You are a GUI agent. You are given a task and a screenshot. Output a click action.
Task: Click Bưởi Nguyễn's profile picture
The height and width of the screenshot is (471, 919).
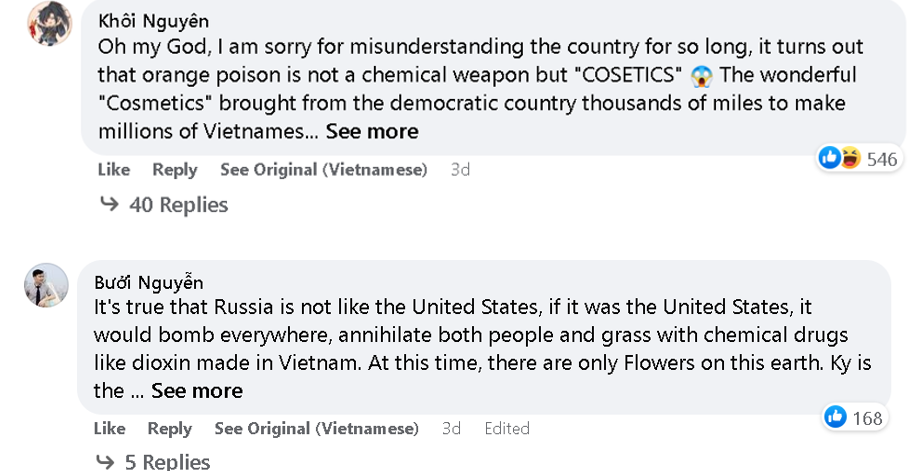click(x=46, y=286)
